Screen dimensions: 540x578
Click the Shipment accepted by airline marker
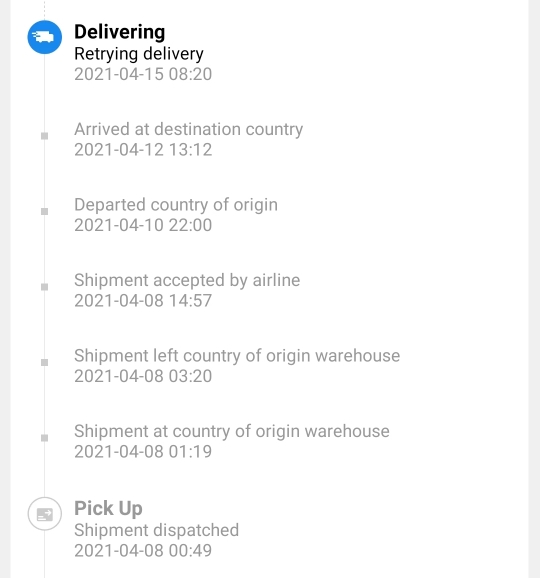coord(45,287)
